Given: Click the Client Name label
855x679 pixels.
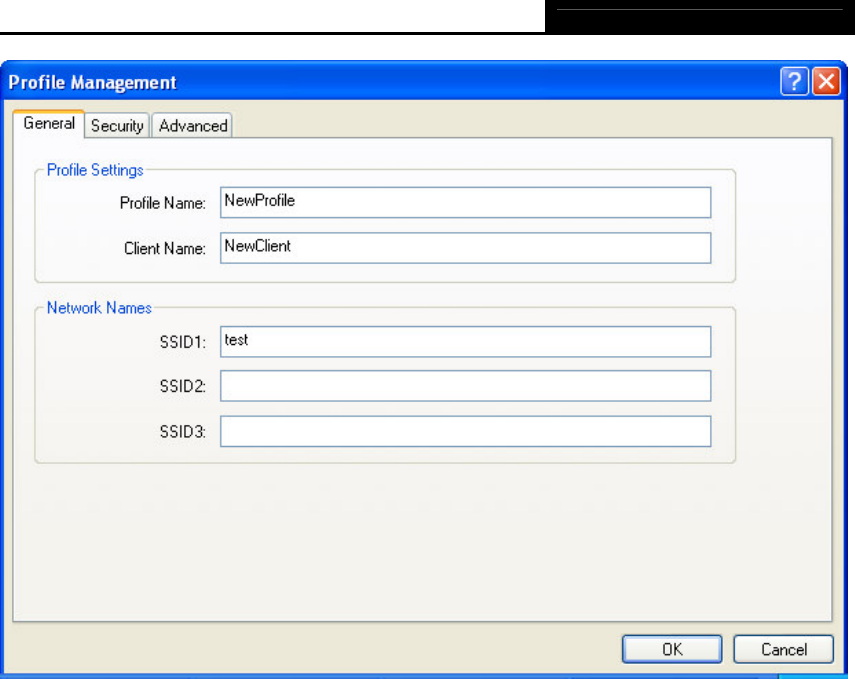Looking at the screenshot, I should tap(165, 249).
